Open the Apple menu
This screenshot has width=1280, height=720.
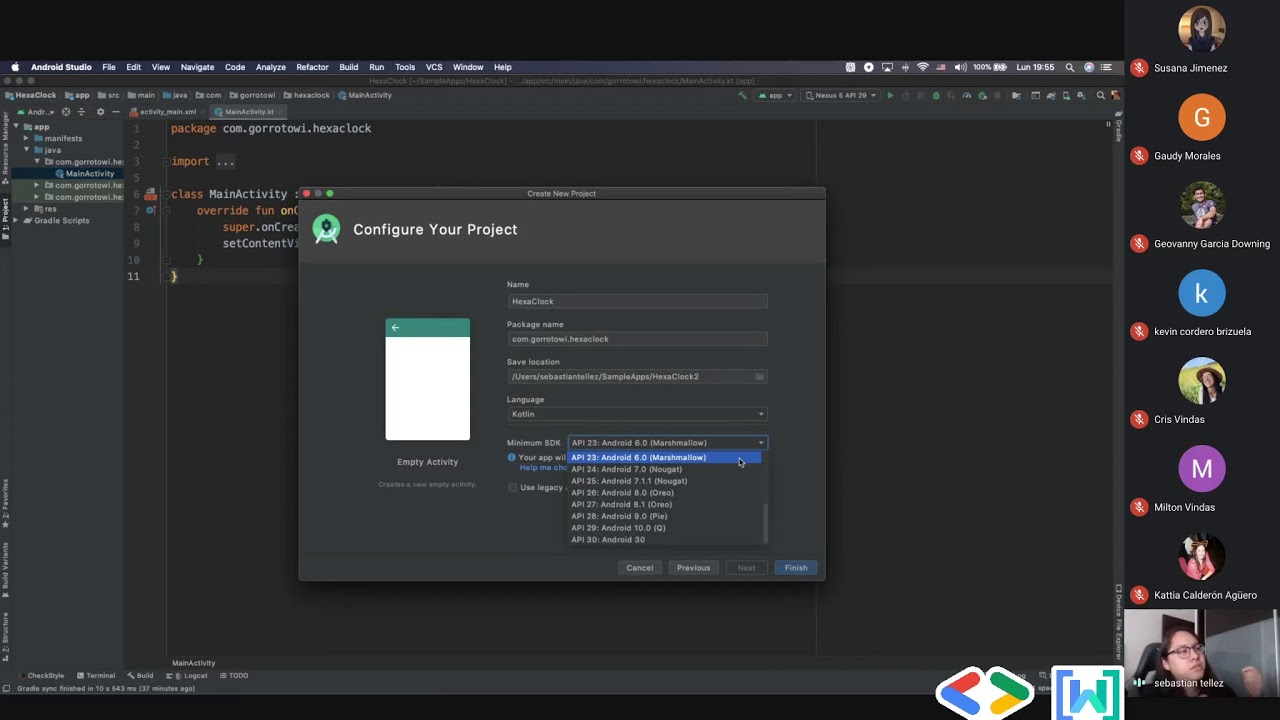tap(15, 67)
